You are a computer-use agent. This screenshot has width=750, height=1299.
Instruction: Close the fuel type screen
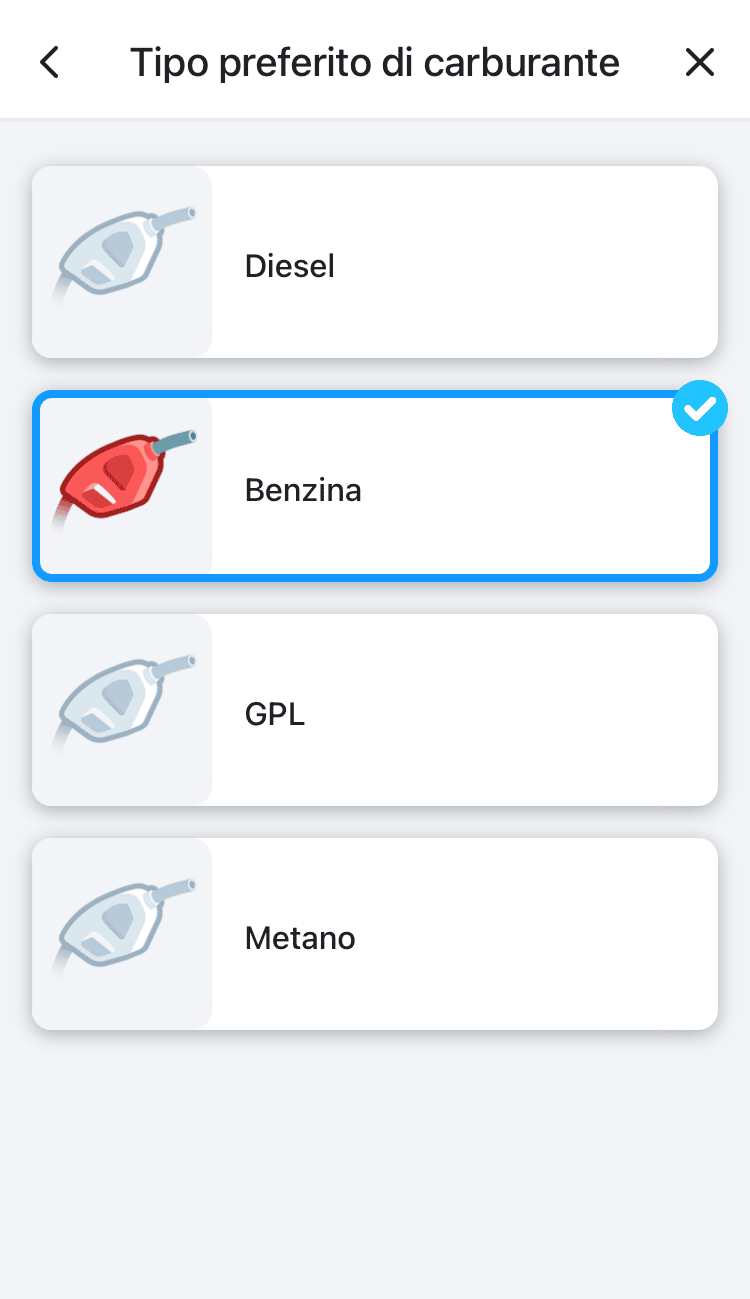pos(700,62)
